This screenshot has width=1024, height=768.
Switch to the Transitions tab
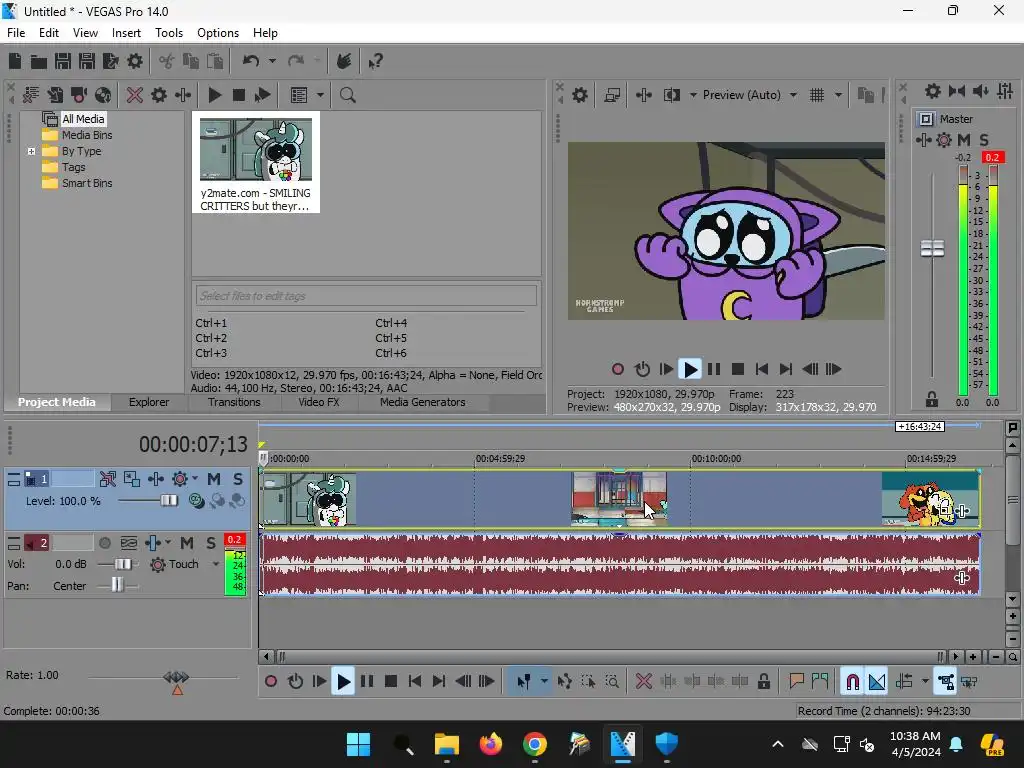[x=234, y=402]
